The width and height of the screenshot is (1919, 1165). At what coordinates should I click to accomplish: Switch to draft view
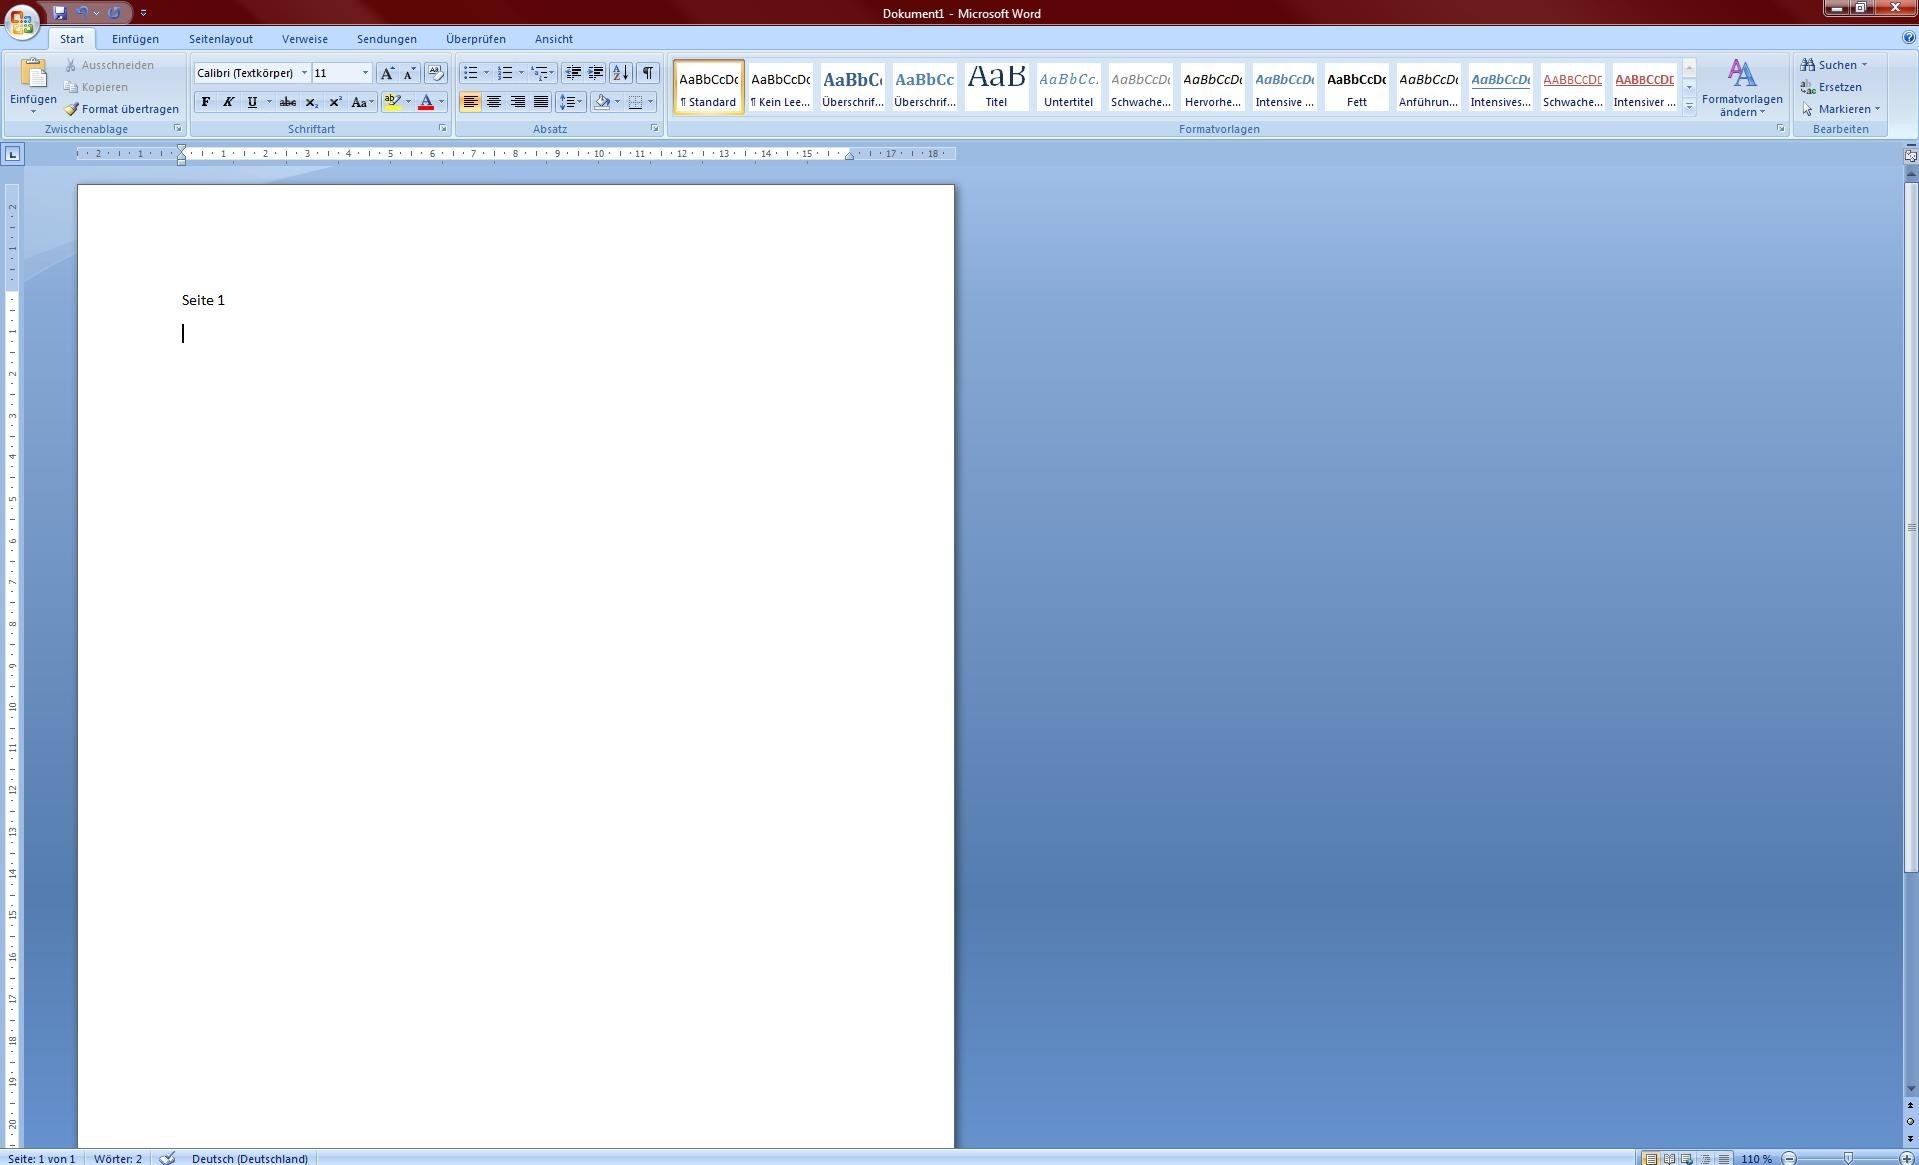coord(1723,1159)
